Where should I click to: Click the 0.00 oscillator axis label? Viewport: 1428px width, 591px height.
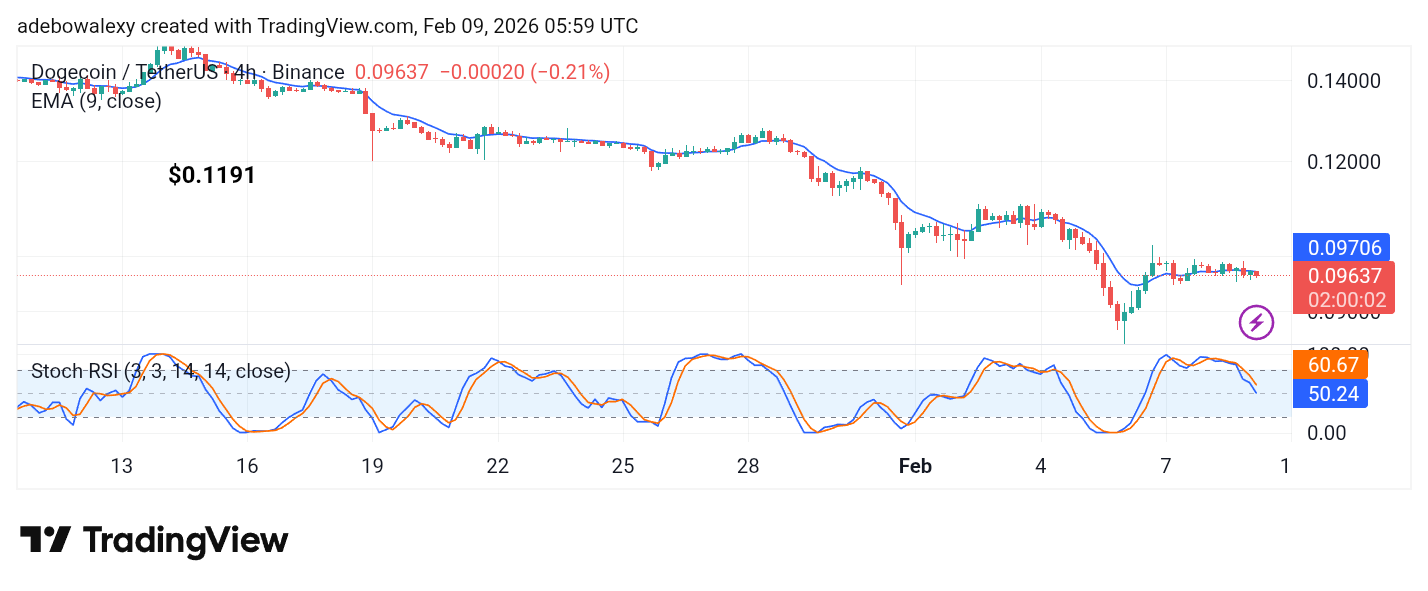(1329, 433)
